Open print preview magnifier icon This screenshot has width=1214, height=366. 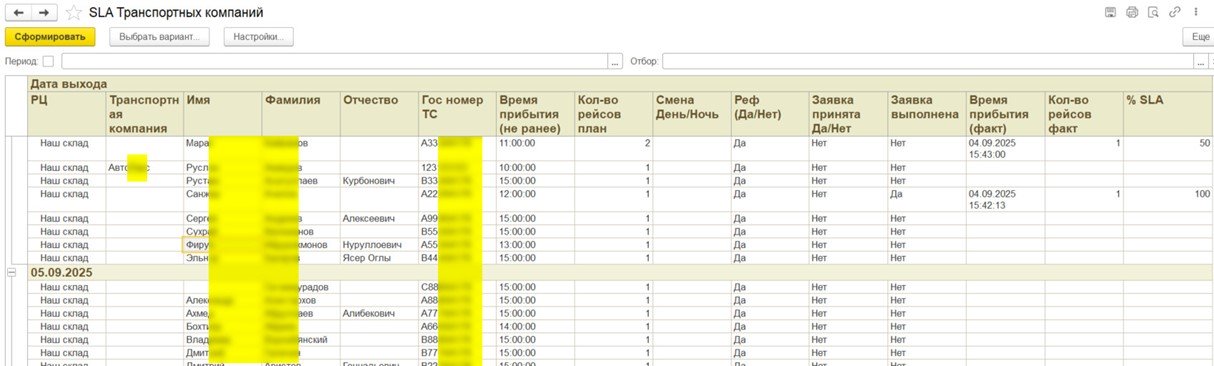point(1153,12)
